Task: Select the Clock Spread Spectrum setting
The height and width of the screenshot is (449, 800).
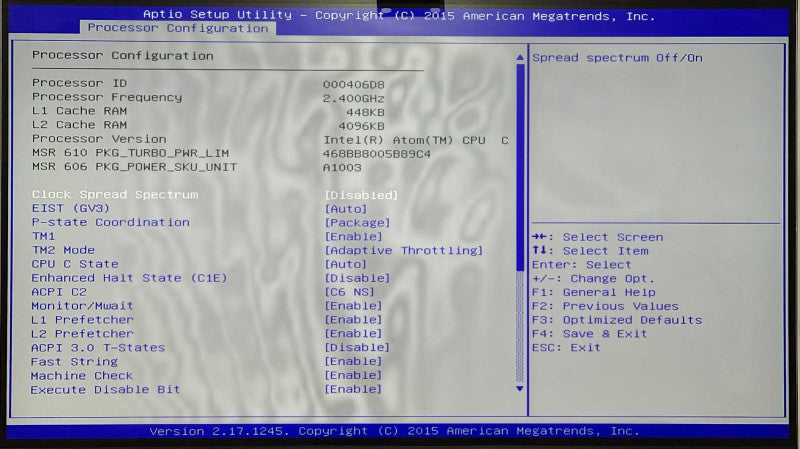Action: pos(115,194)
